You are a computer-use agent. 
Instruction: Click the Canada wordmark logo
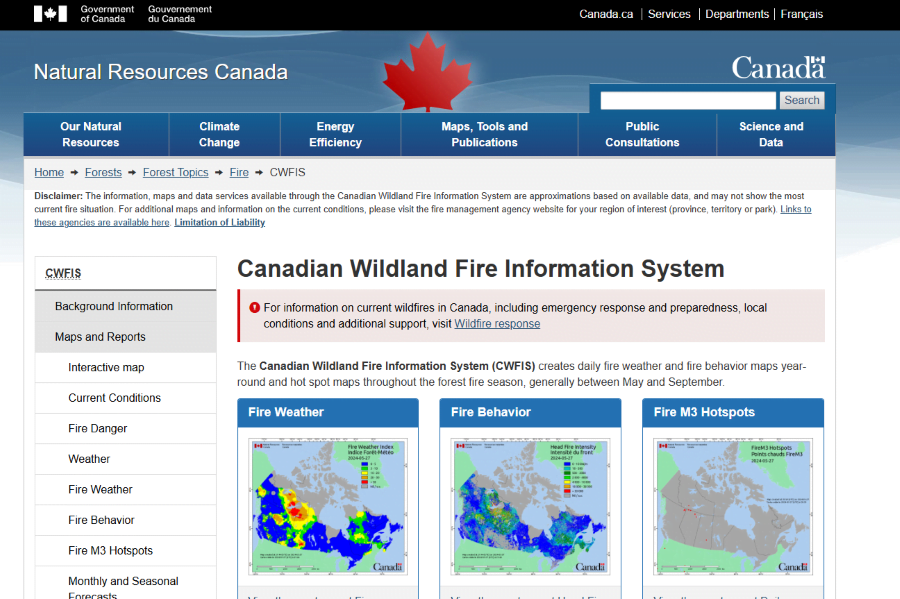pyautogui.click(x=778, y=68)
